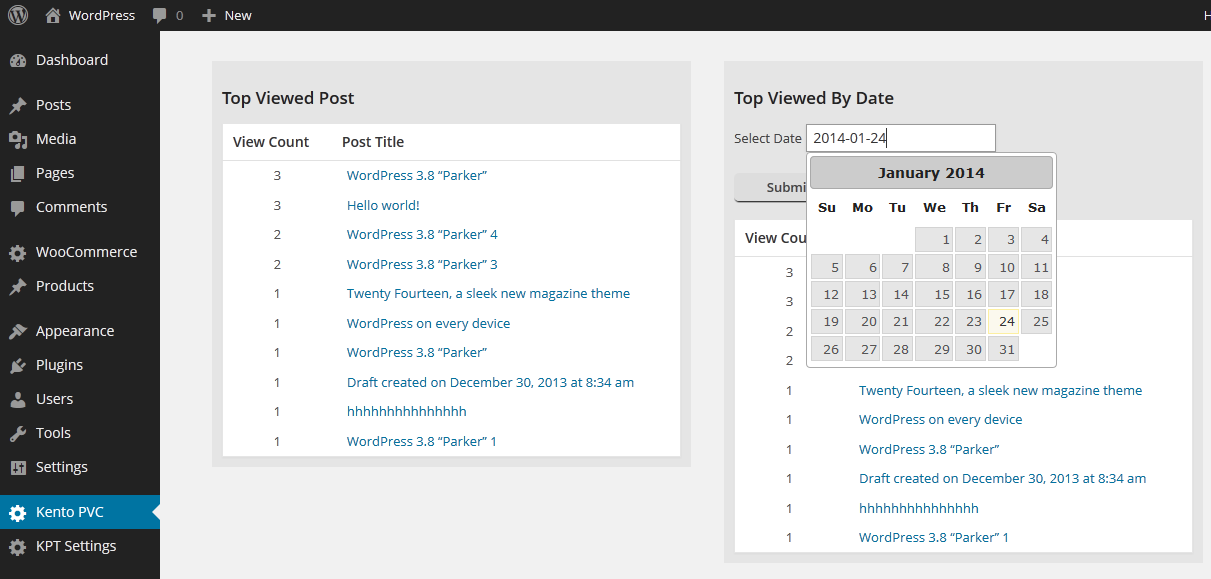Click the Plugins plug icon in the sidebar
1211x579 pixels.
[x=18, y=366]
